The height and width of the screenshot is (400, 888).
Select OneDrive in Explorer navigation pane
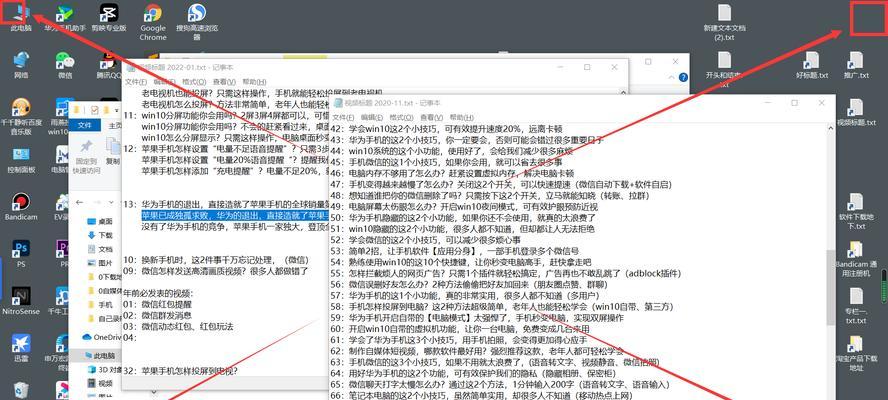[102, 337]
